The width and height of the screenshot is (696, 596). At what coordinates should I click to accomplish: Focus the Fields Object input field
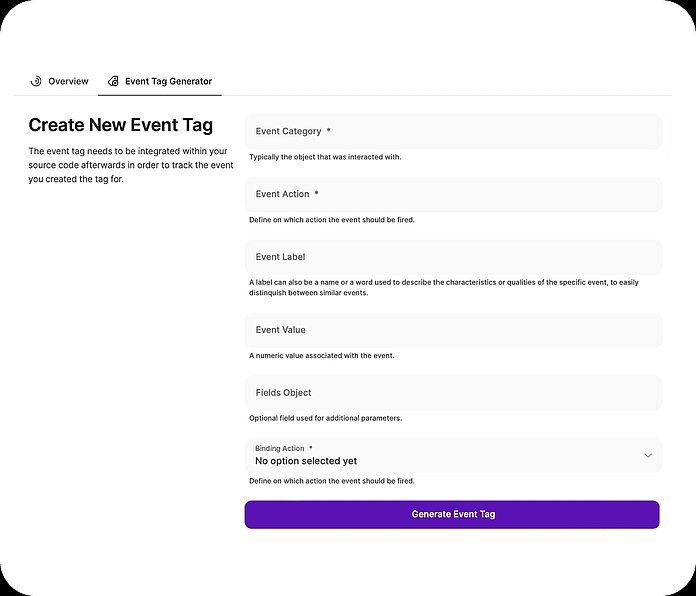453,393
